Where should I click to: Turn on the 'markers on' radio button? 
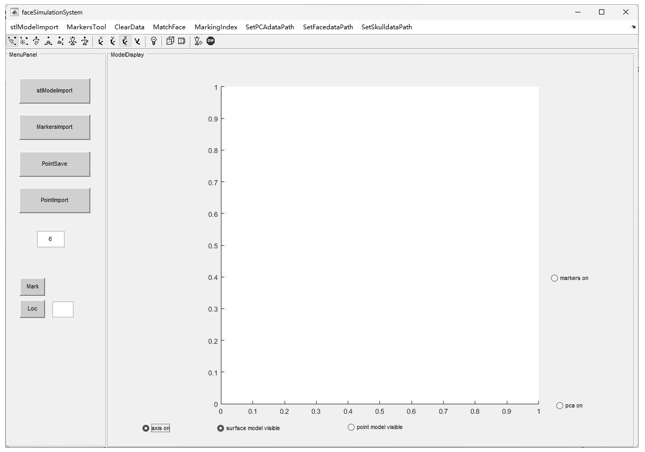pos(555,278)
